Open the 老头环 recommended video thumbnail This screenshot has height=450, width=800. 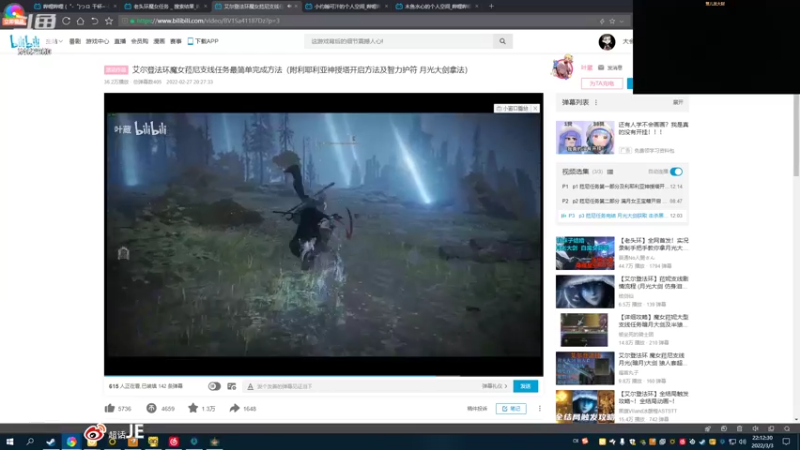585,253
